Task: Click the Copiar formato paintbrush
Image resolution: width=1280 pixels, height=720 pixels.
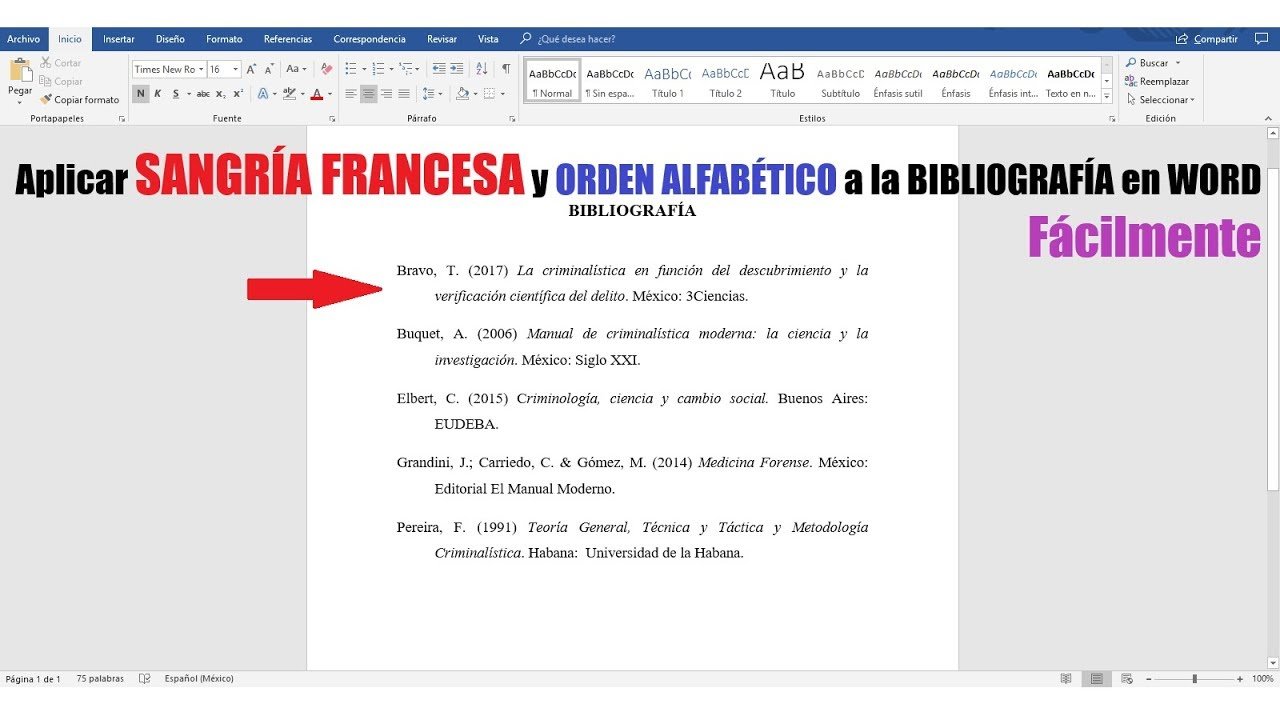Action: pos(79,100)
